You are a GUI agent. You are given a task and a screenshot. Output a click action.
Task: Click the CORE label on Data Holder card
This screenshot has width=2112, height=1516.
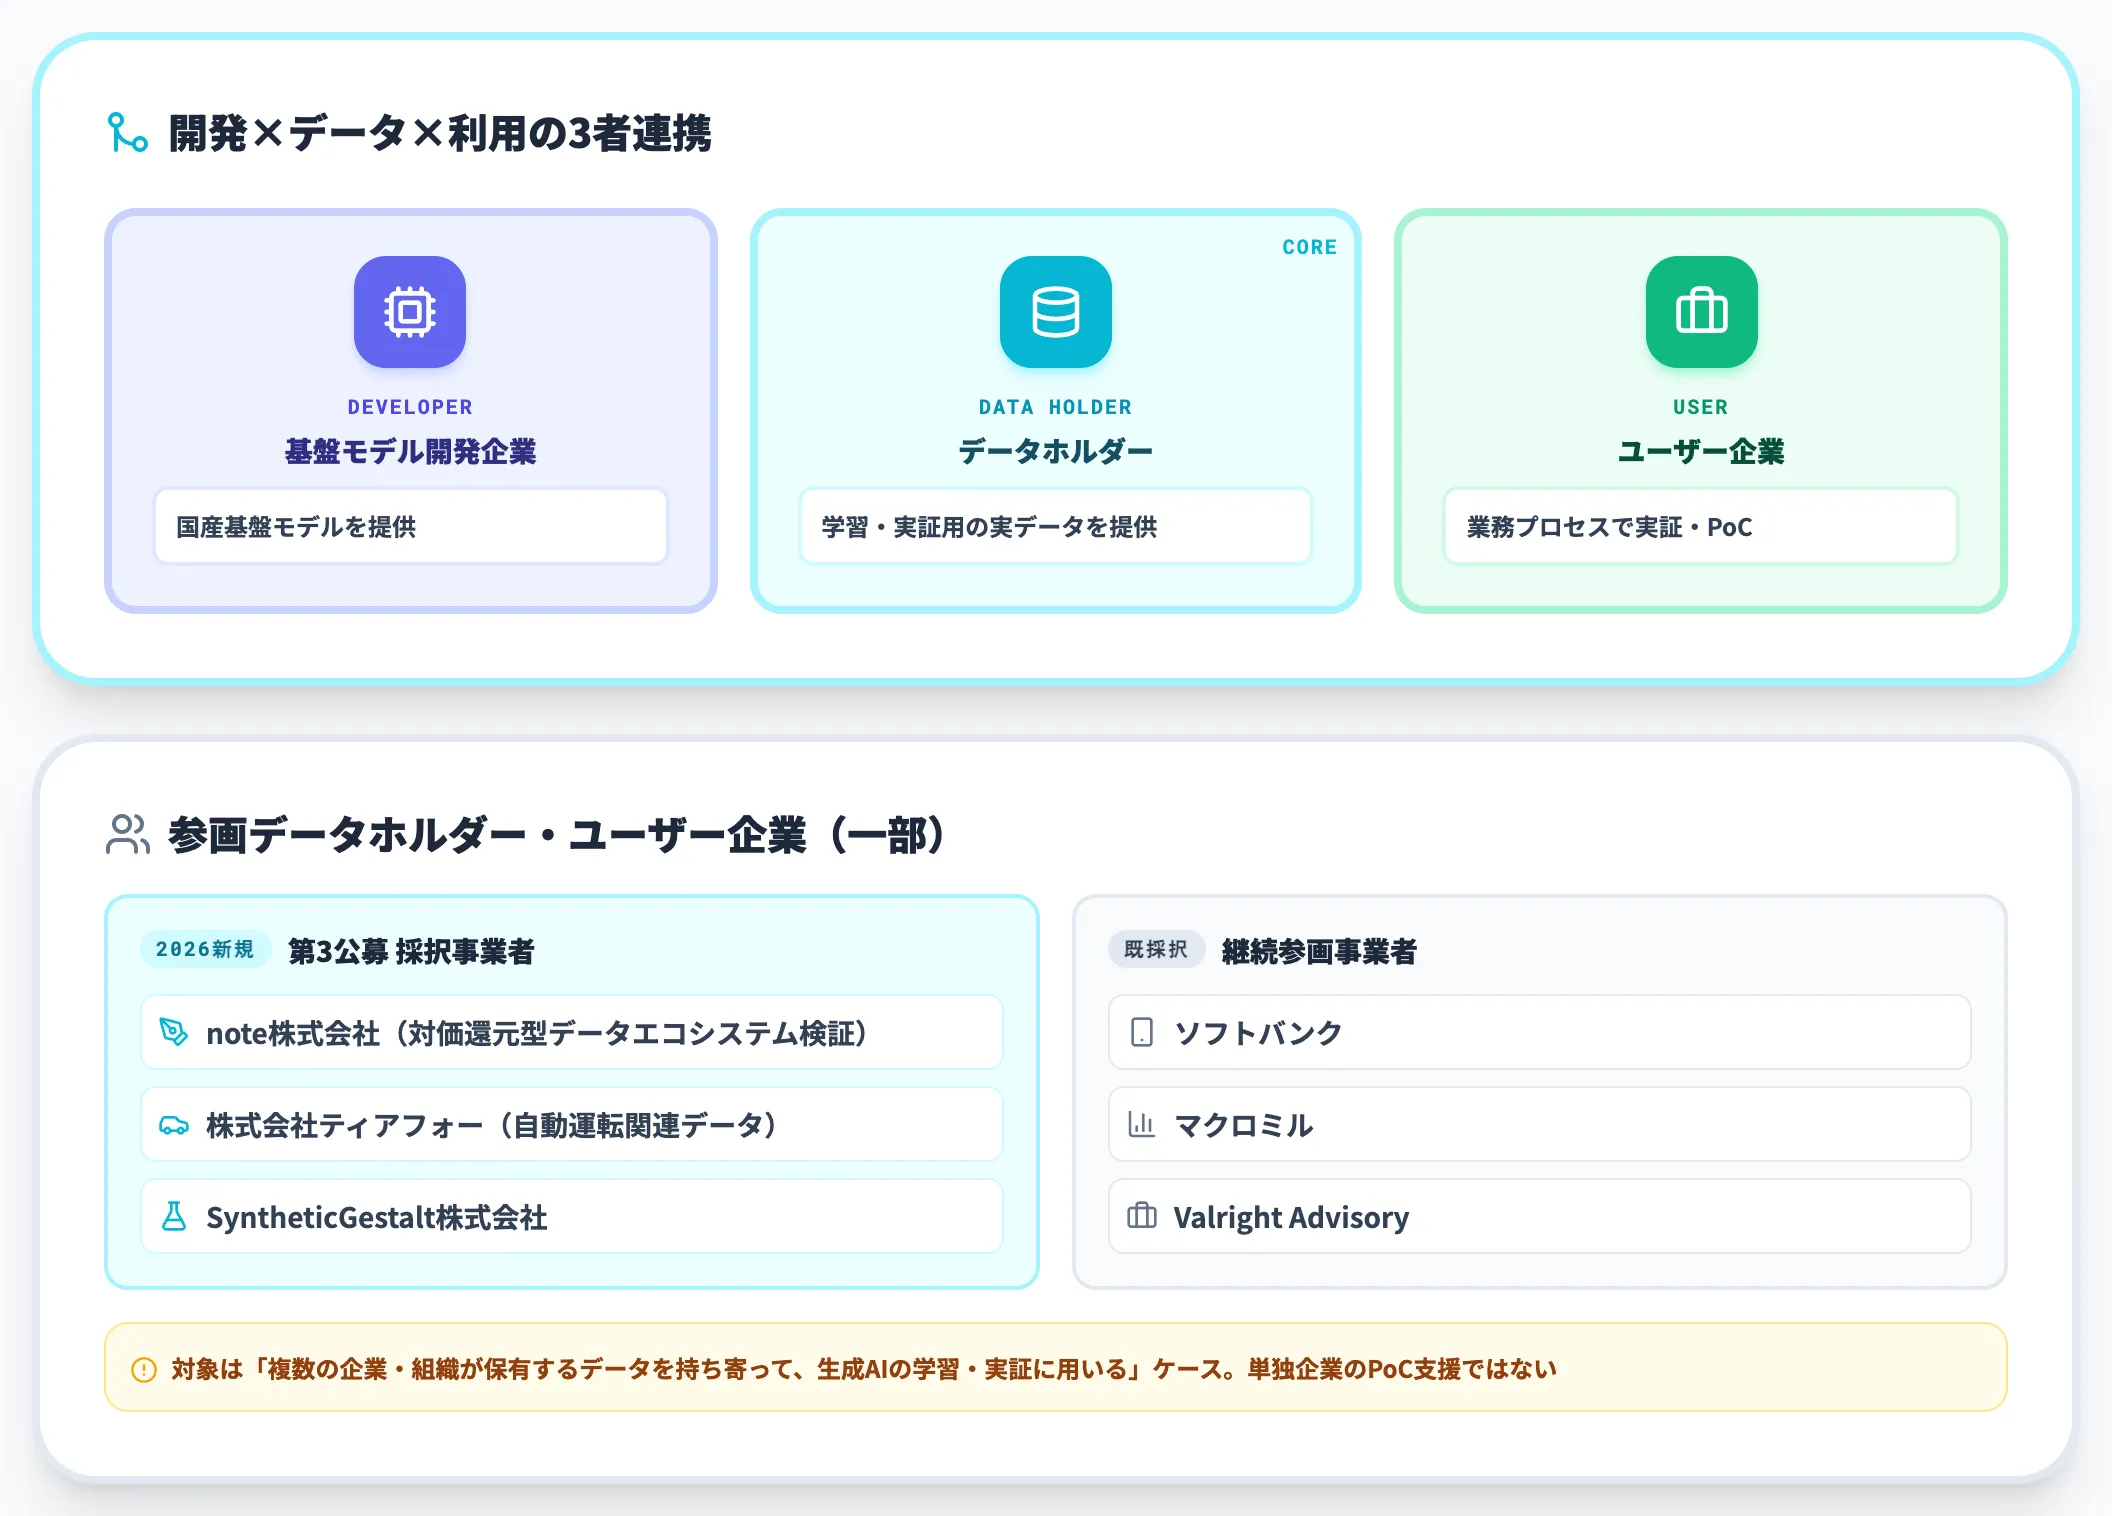pos(1309,247)
